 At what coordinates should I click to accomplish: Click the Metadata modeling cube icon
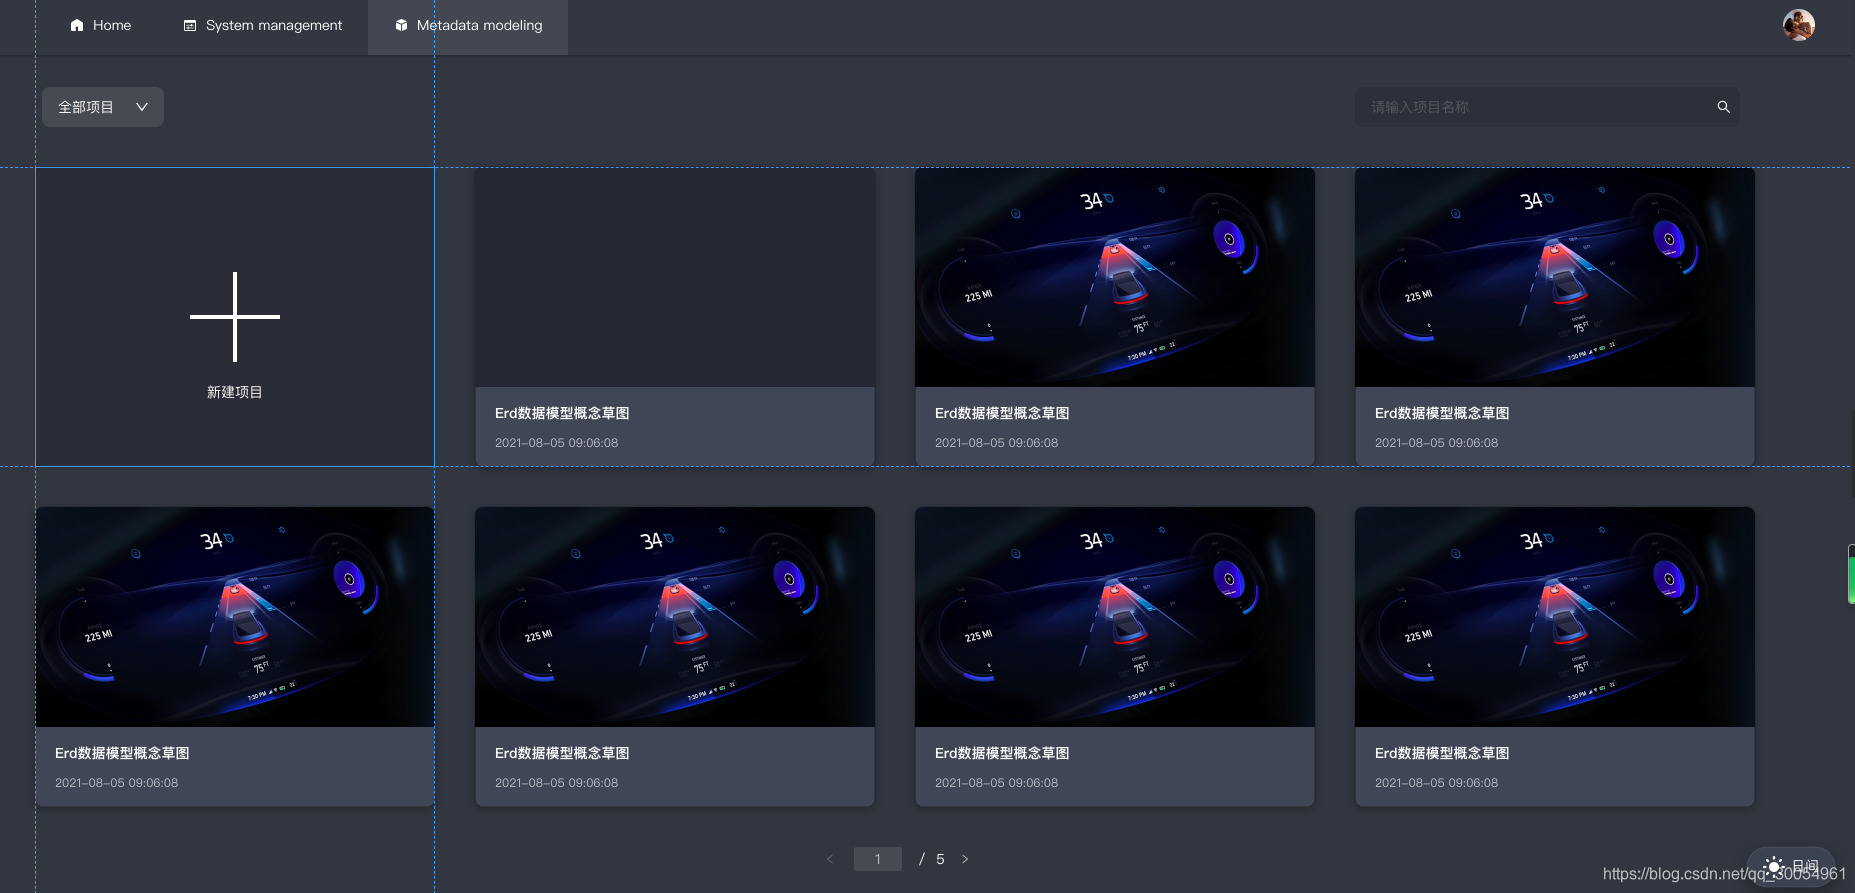[401, 25]
